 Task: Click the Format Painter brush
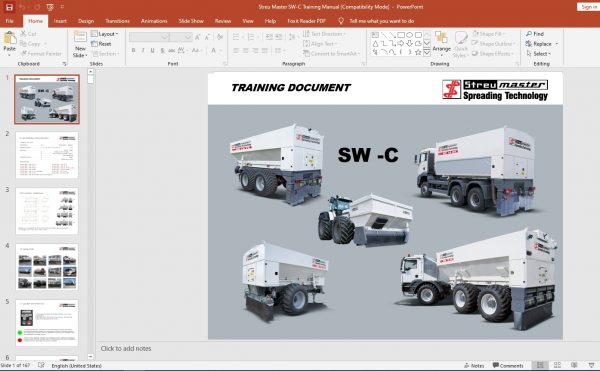(41, 54)
